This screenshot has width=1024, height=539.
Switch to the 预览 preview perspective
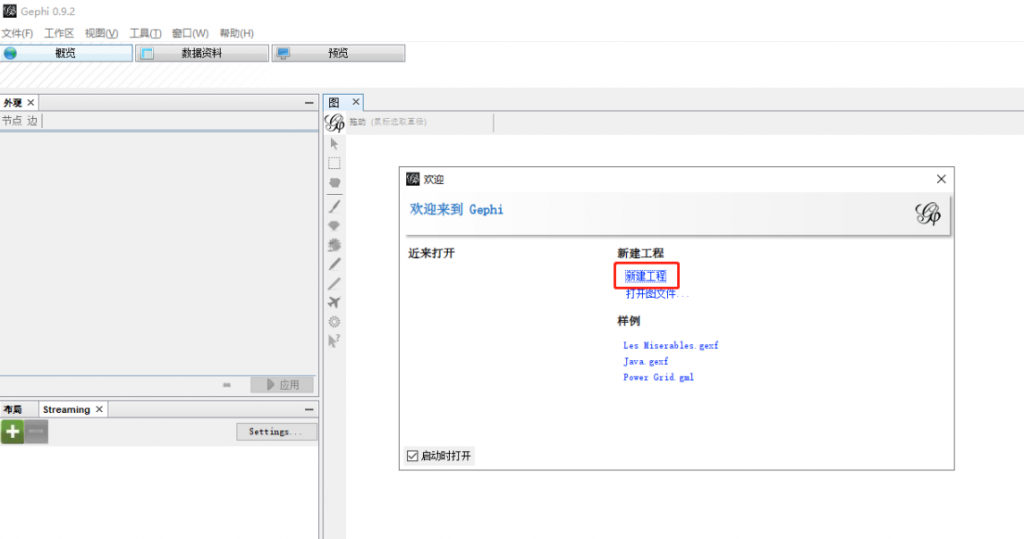click(338, 53)
